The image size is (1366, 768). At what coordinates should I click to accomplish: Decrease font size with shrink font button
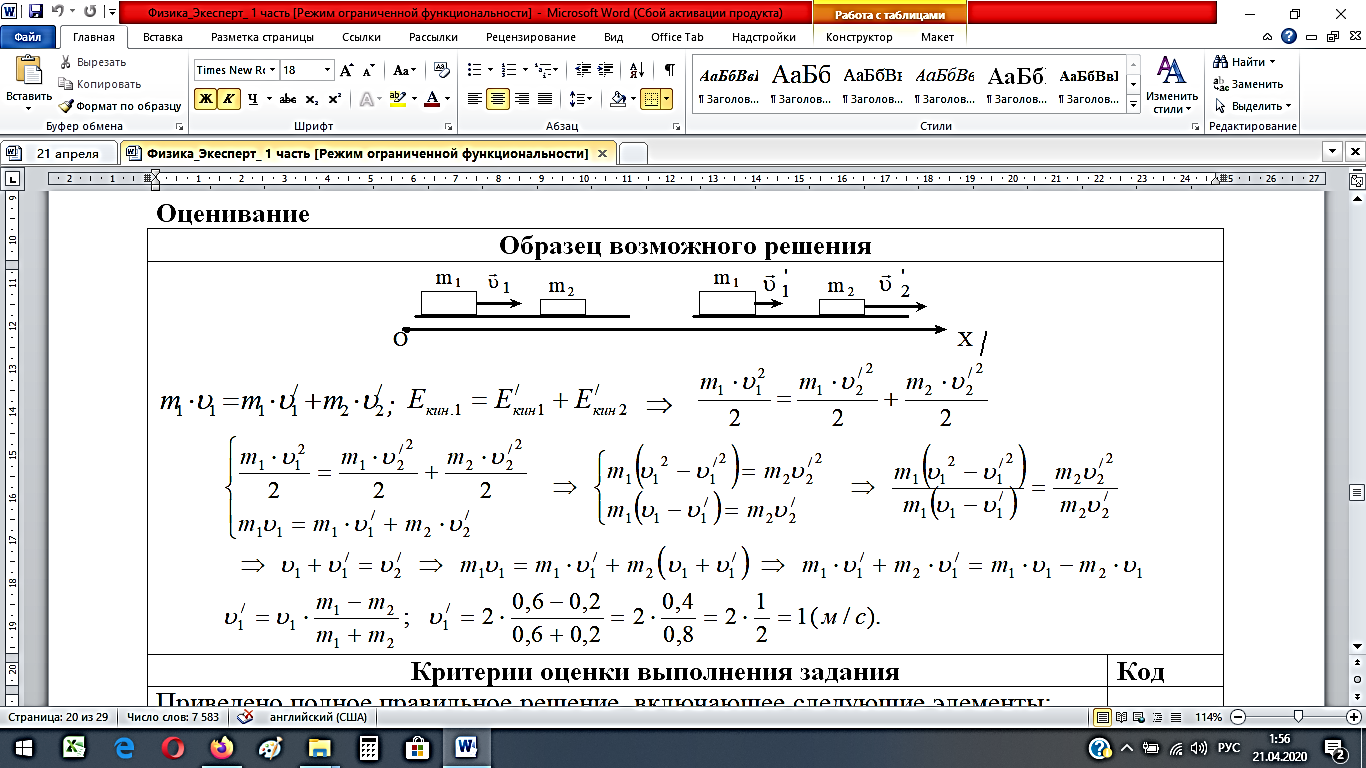(368, 70)
